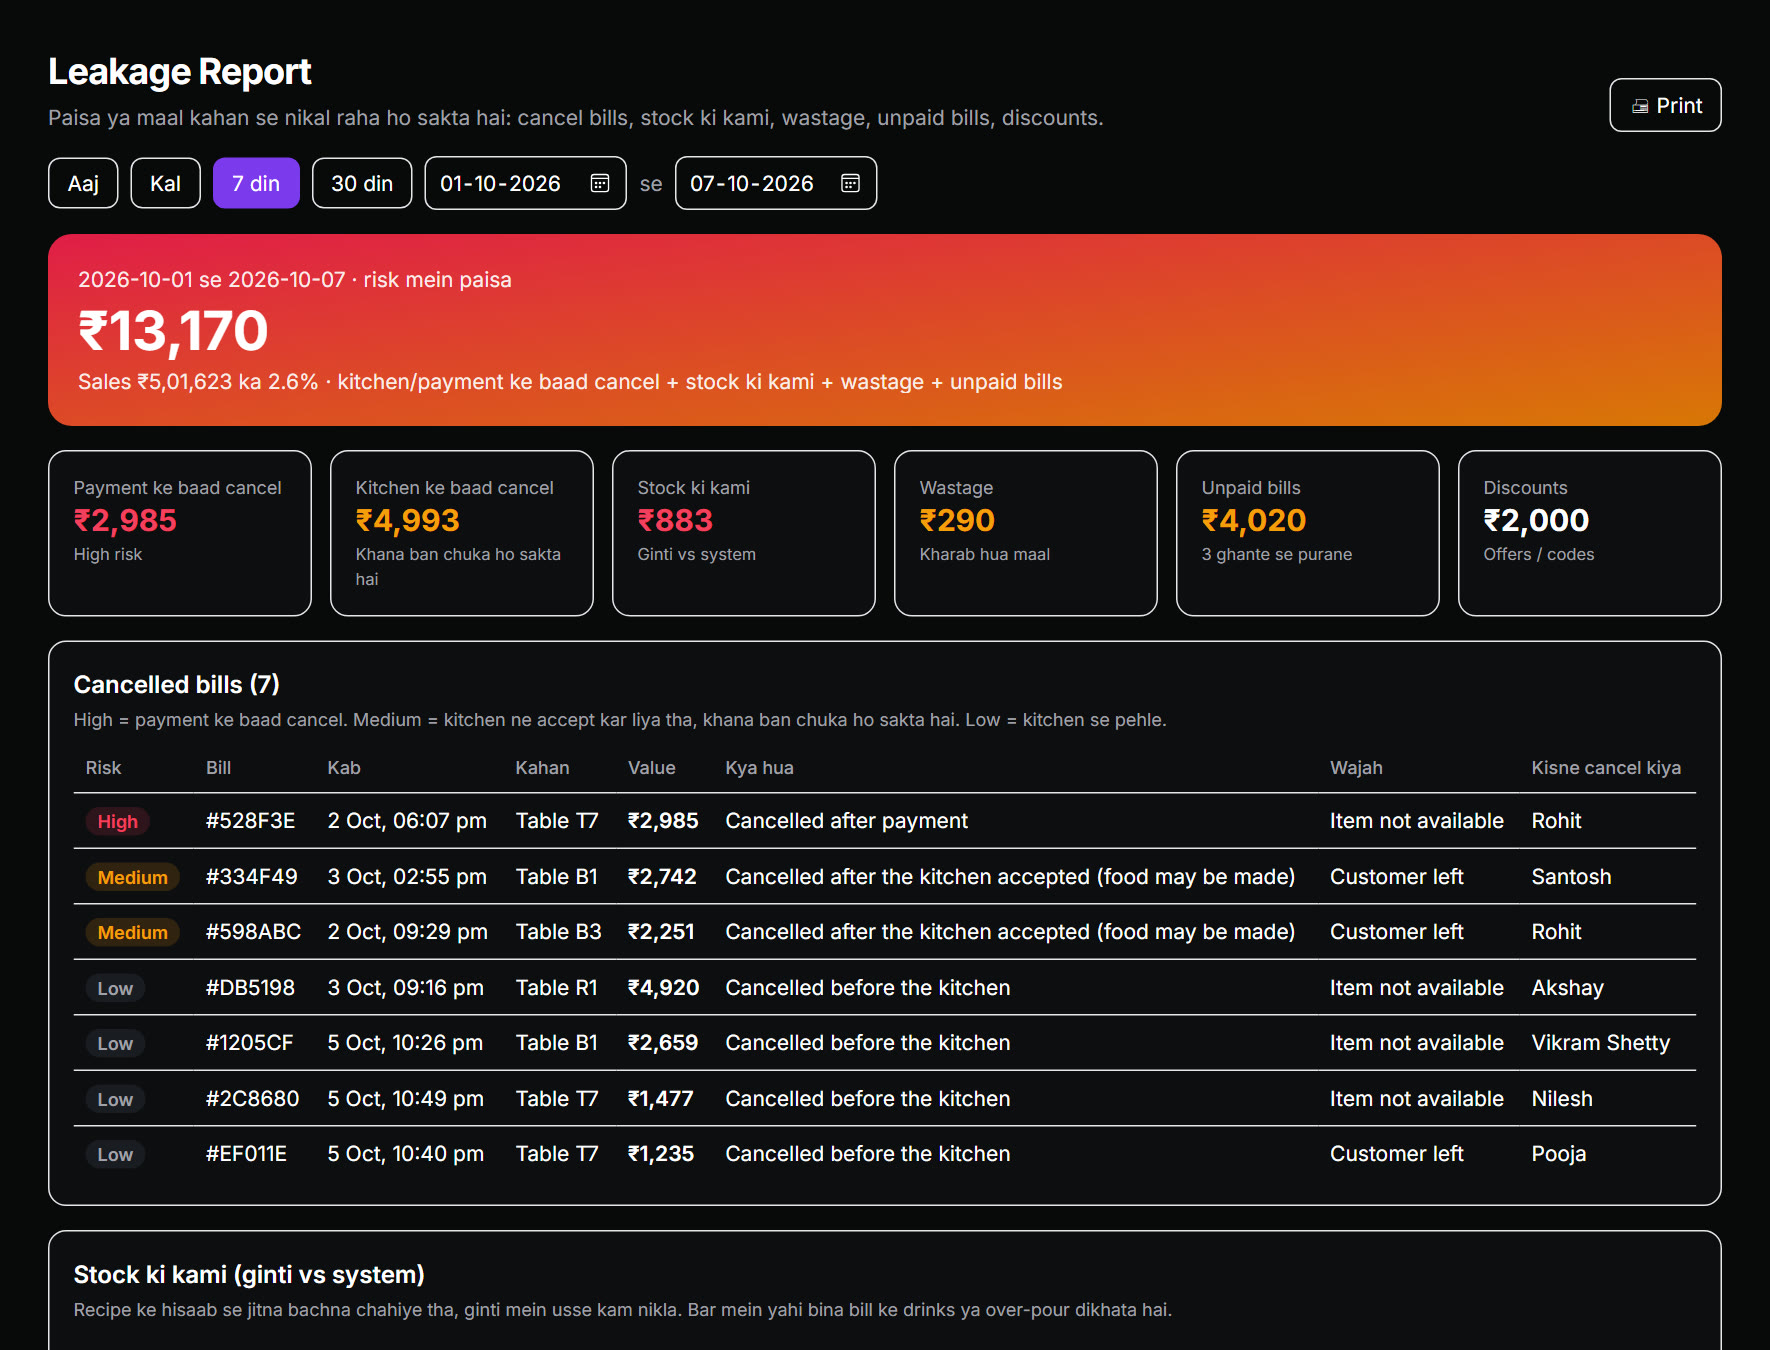Select bill number #334F49
The height and width of the screenshot is (1350, 1770).
coord(251,877)
